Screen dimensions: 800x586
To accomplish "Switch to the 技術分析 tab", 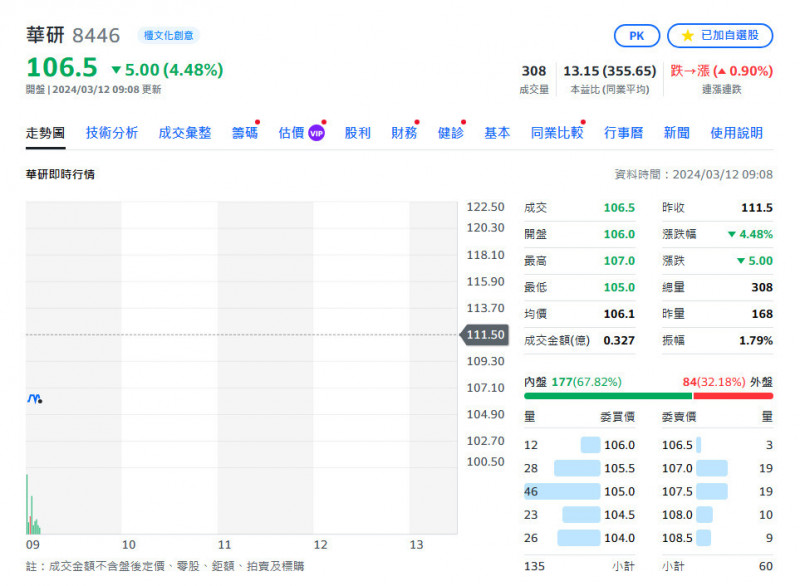I will [112, 133].
